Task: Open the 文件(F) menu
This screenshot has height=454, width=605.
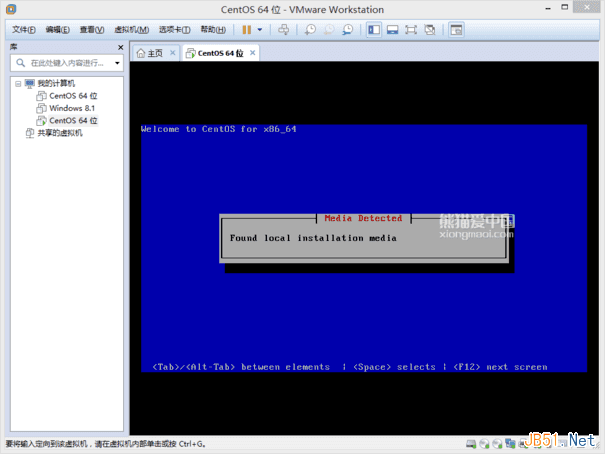Action: 24,30
